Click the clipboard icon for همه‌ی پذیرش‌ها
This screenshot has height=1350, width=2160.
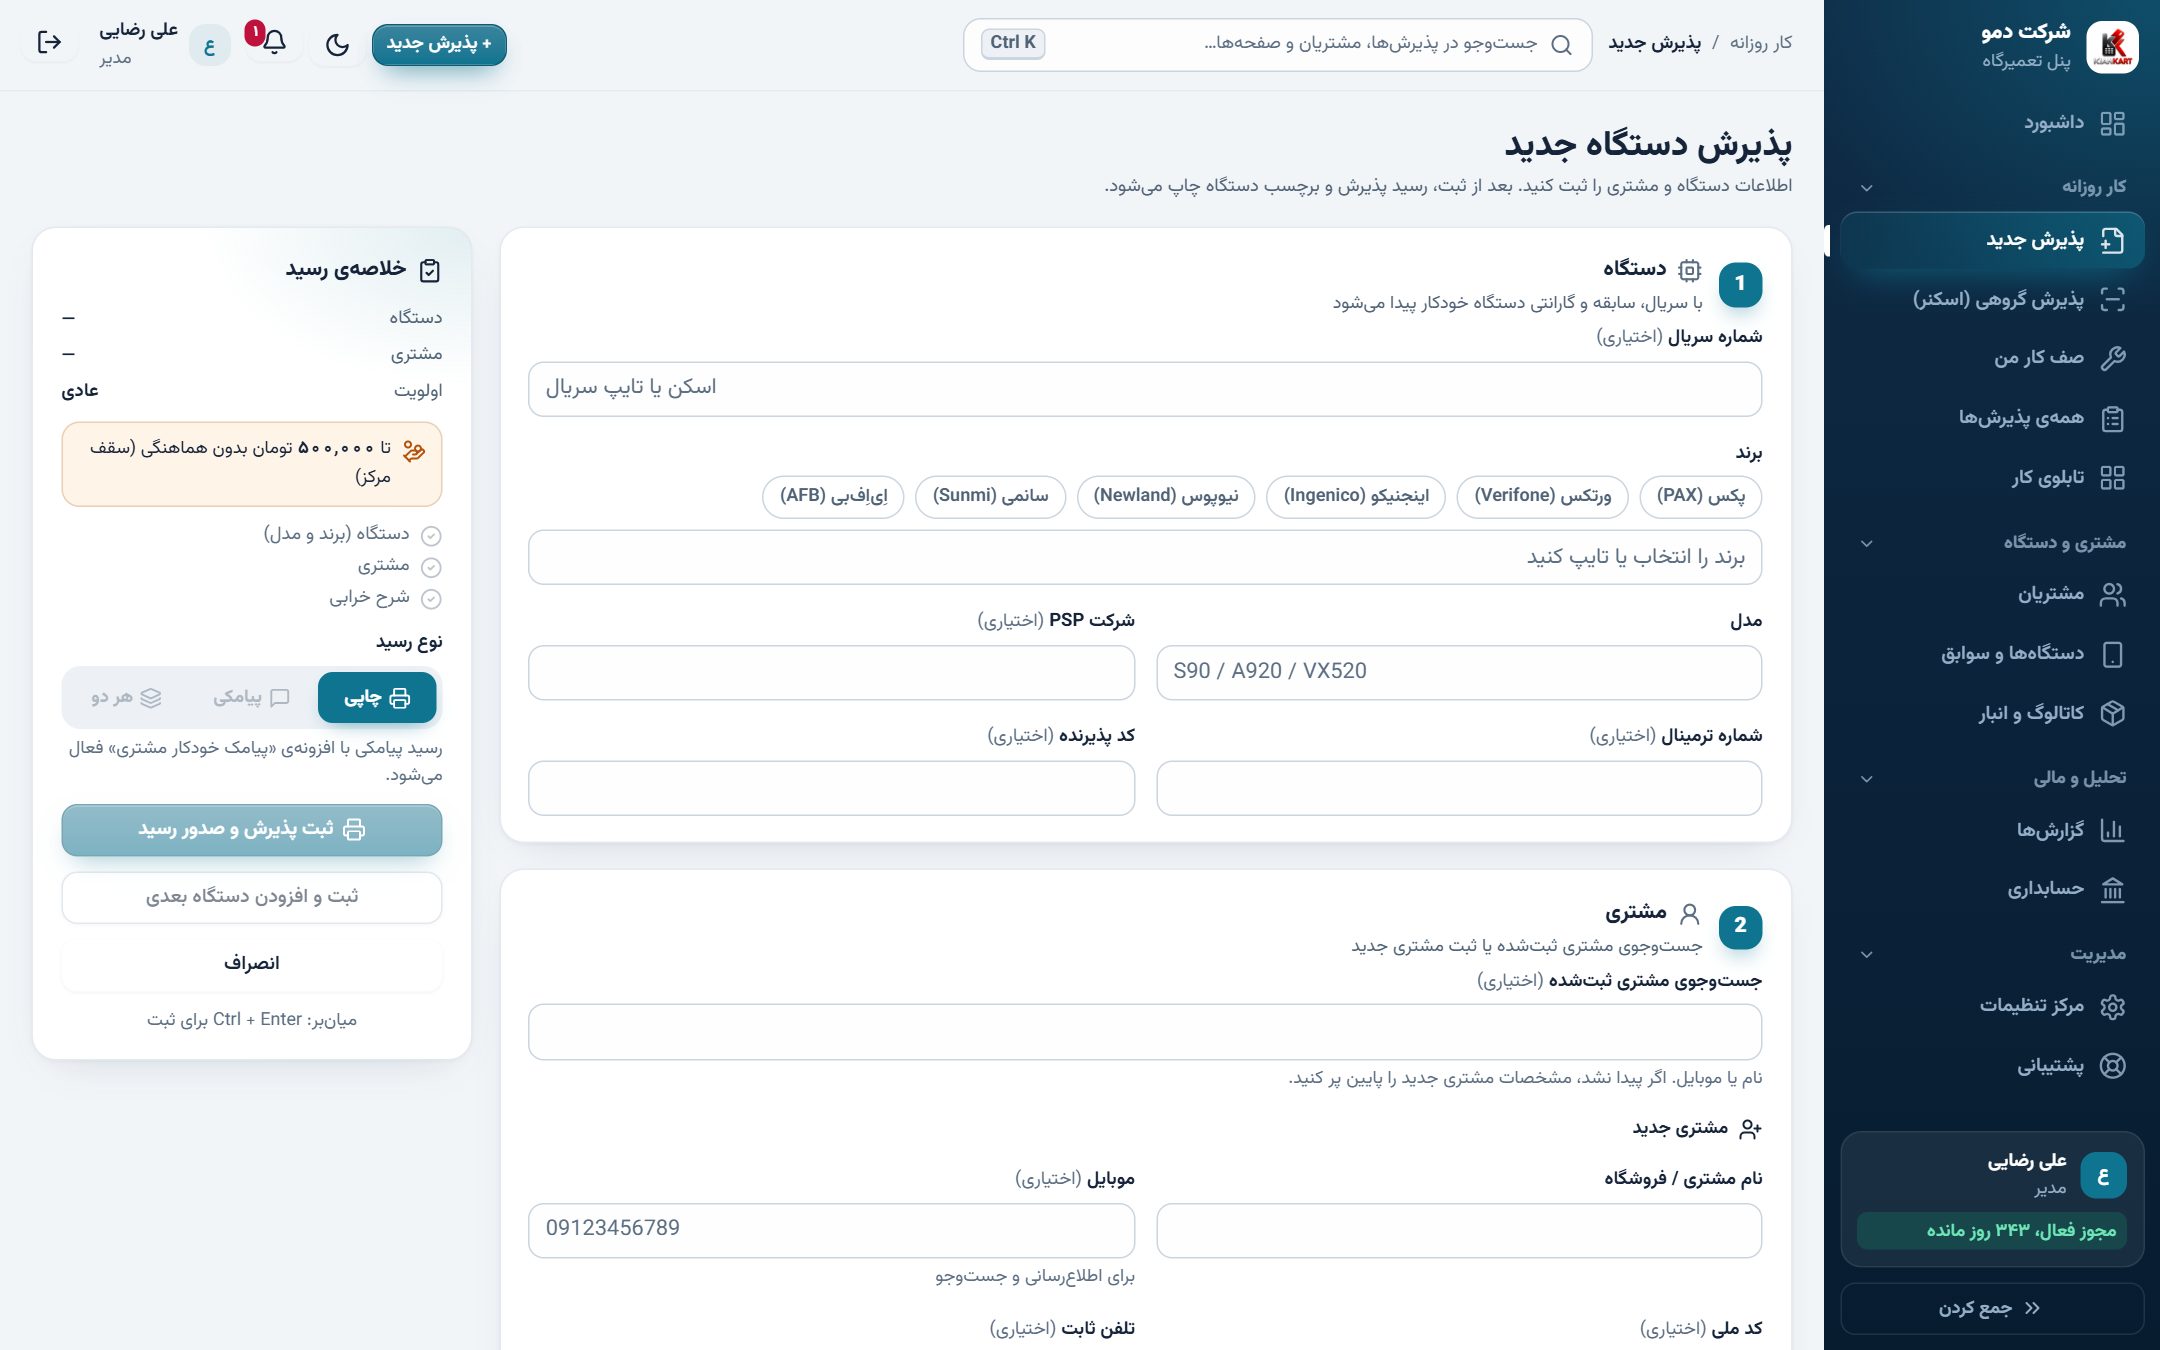point(2112,418)
